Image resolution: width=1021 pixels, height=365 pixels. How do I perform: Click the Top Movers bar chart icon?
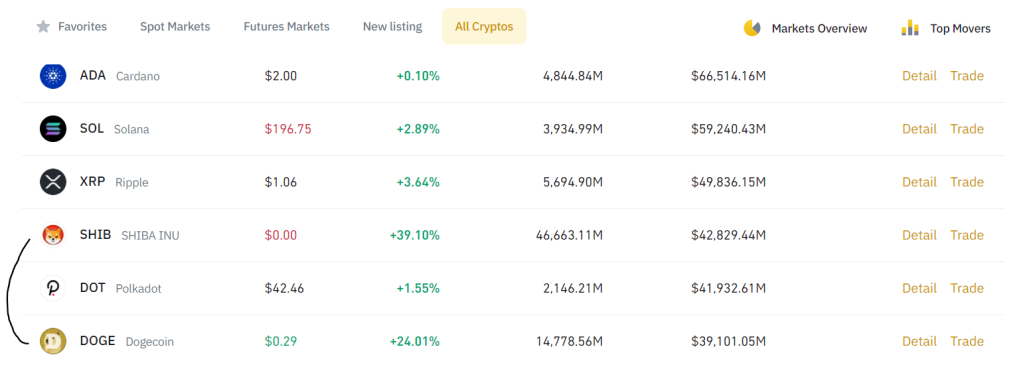pos(910,28)
